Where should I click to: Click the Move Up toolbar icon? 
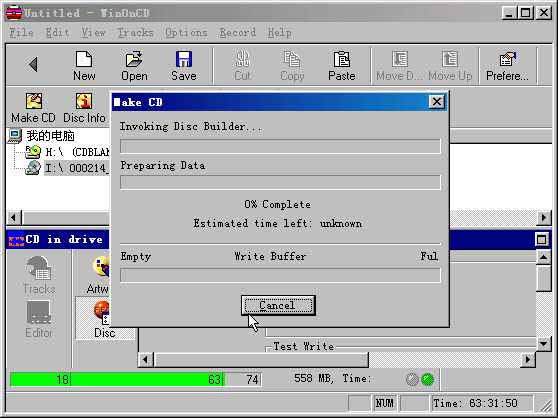point(450,66)
